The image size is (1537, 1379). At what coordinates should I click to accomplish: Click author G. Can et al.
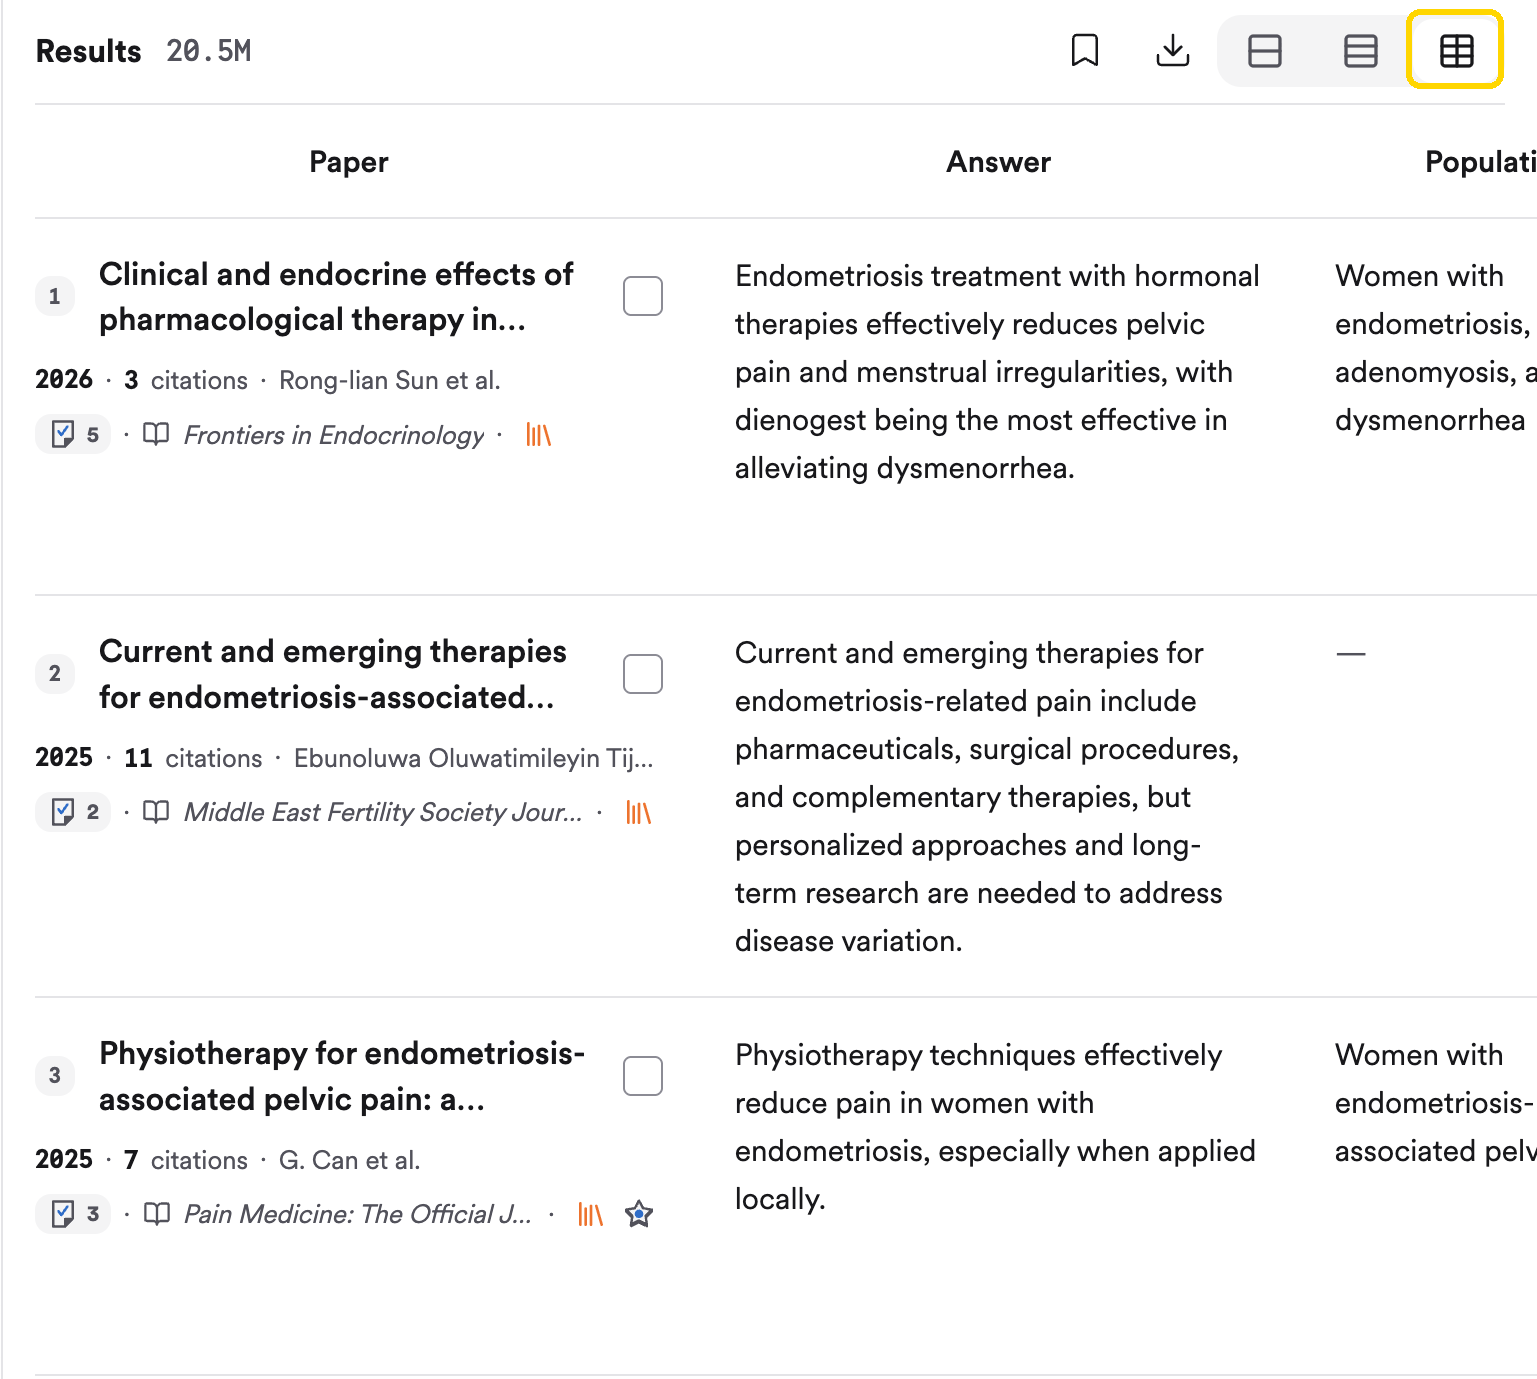click(x=350, y=1160)
